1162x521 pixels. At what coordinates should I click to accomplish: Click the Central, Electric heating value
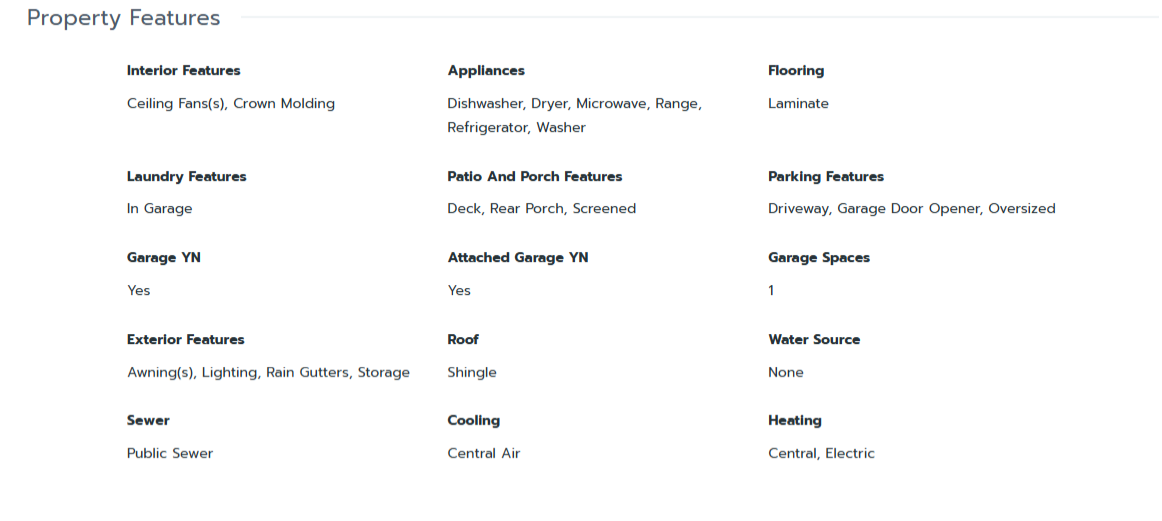coord(821,454)
